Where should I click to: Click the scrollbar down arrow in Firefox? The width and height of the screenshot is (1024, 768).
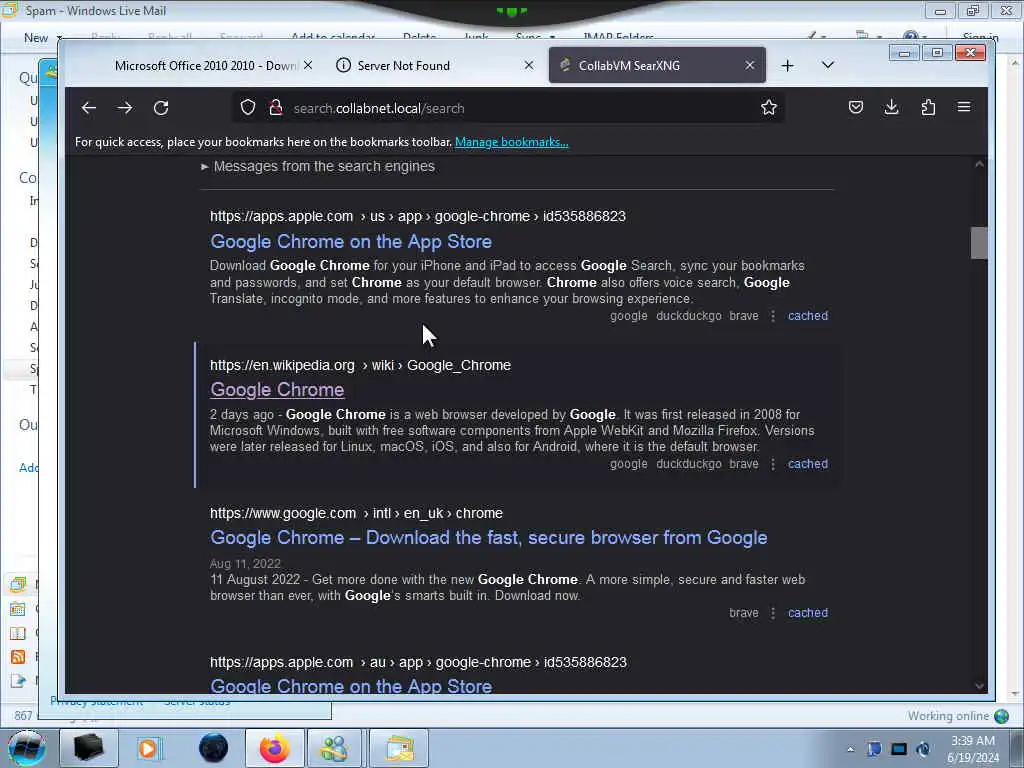(979, 686)
